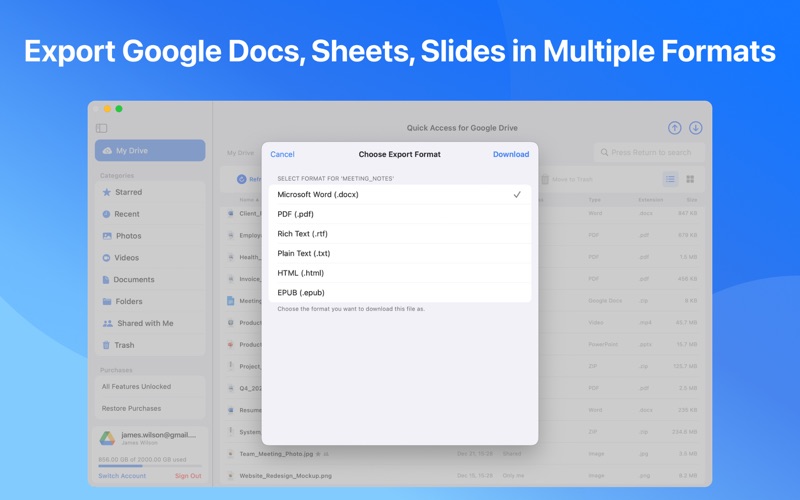Click the Google Docs type cell
This screenshot has height=500, width=800.
tap(605, 301)
